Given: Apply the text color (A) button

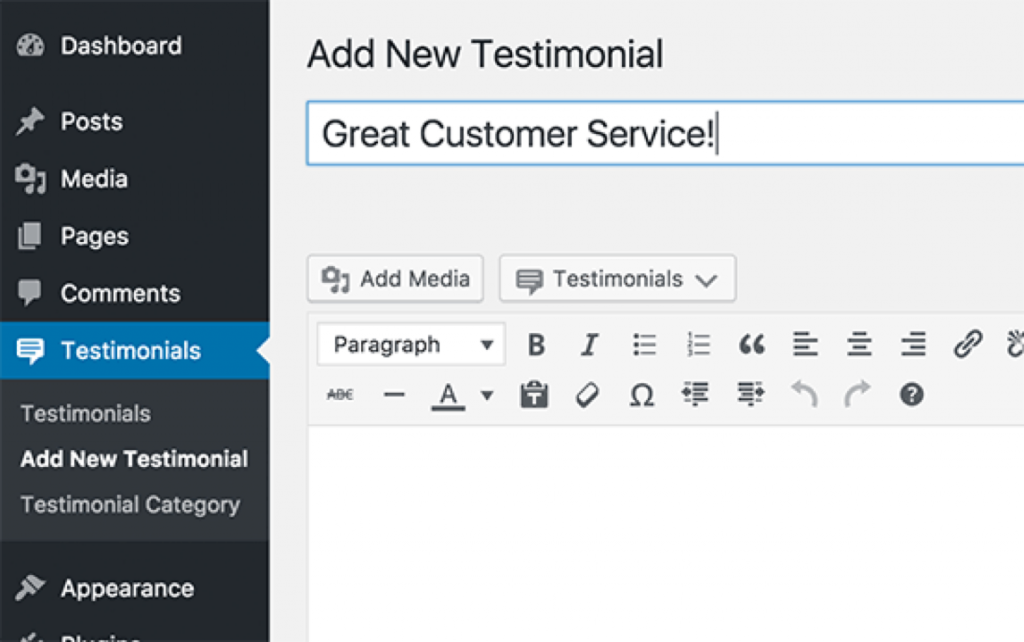Looking at the screenshot, I should (x=448, y=394).
